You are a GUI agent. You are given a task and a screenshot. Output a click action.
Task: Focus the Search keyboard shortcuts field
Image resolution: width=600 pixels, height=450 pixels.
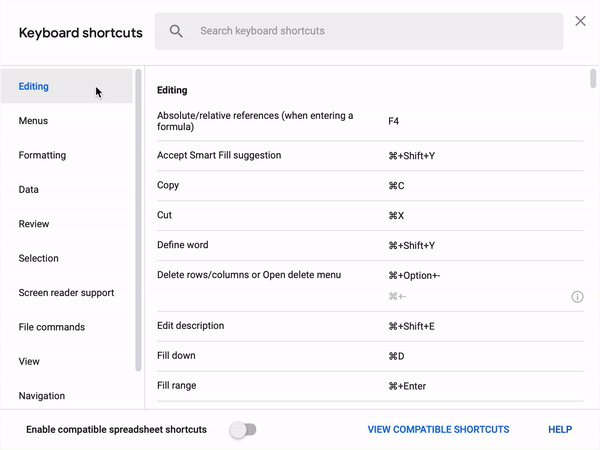359,31
